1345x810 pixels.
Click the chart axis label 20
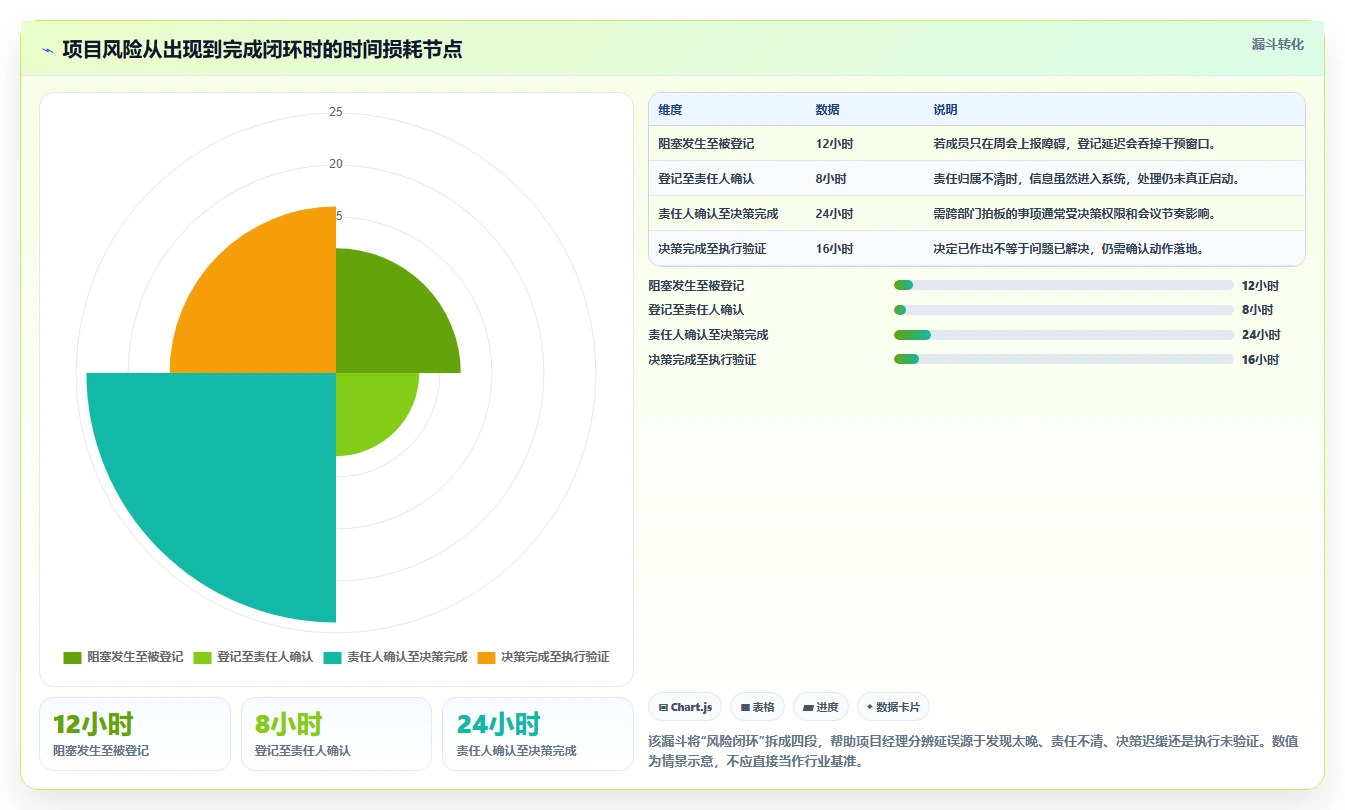pyautogui.click(x=336, y=164)
